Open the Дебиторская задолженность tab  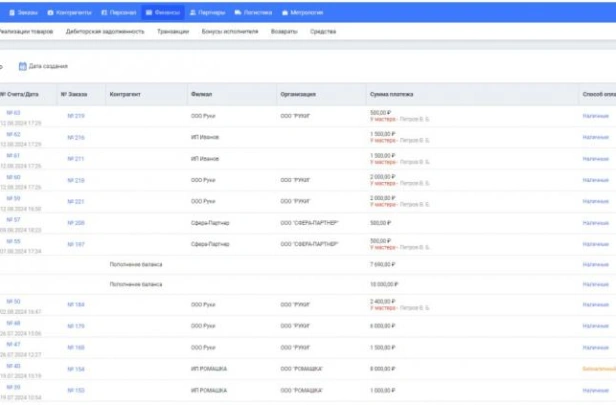pos(106,32)
